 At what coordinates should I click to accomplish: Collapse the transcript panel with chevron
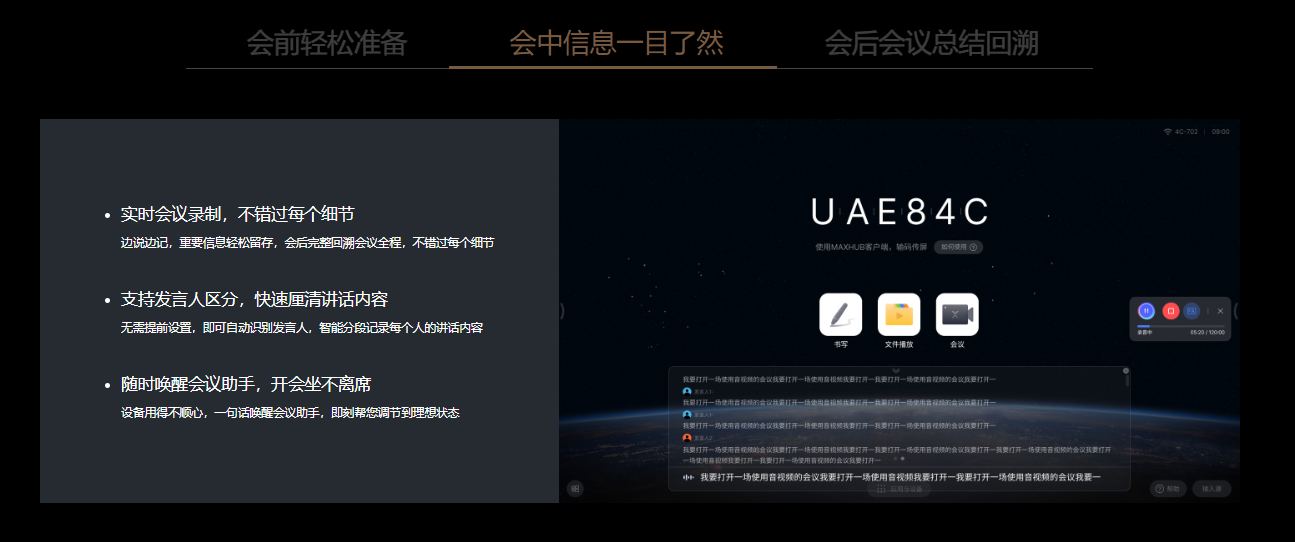pos(897,371)
